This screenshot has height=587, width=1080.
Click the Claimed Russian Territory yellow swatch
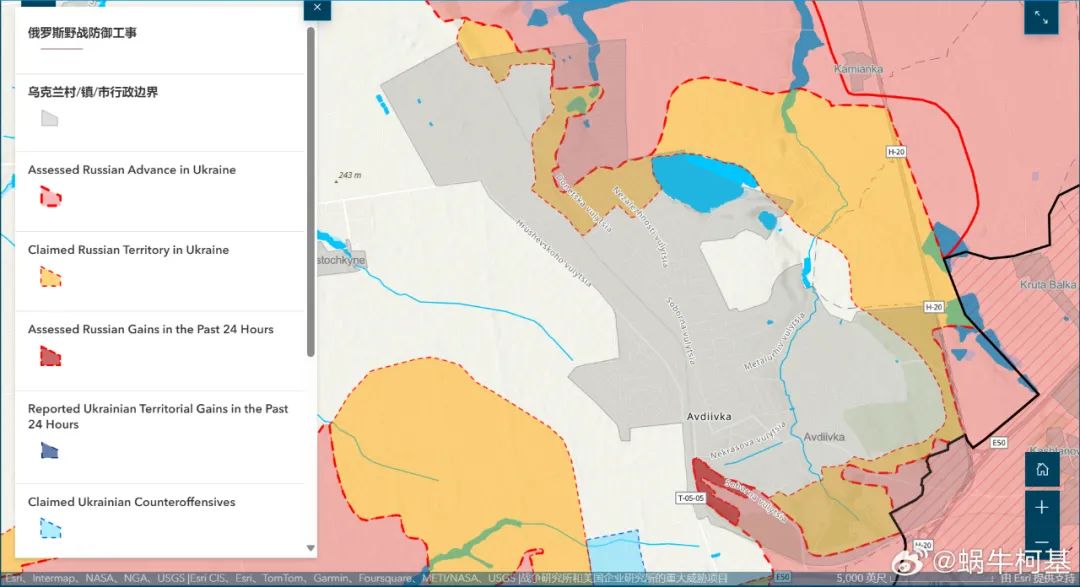click(x=51, y=277)
